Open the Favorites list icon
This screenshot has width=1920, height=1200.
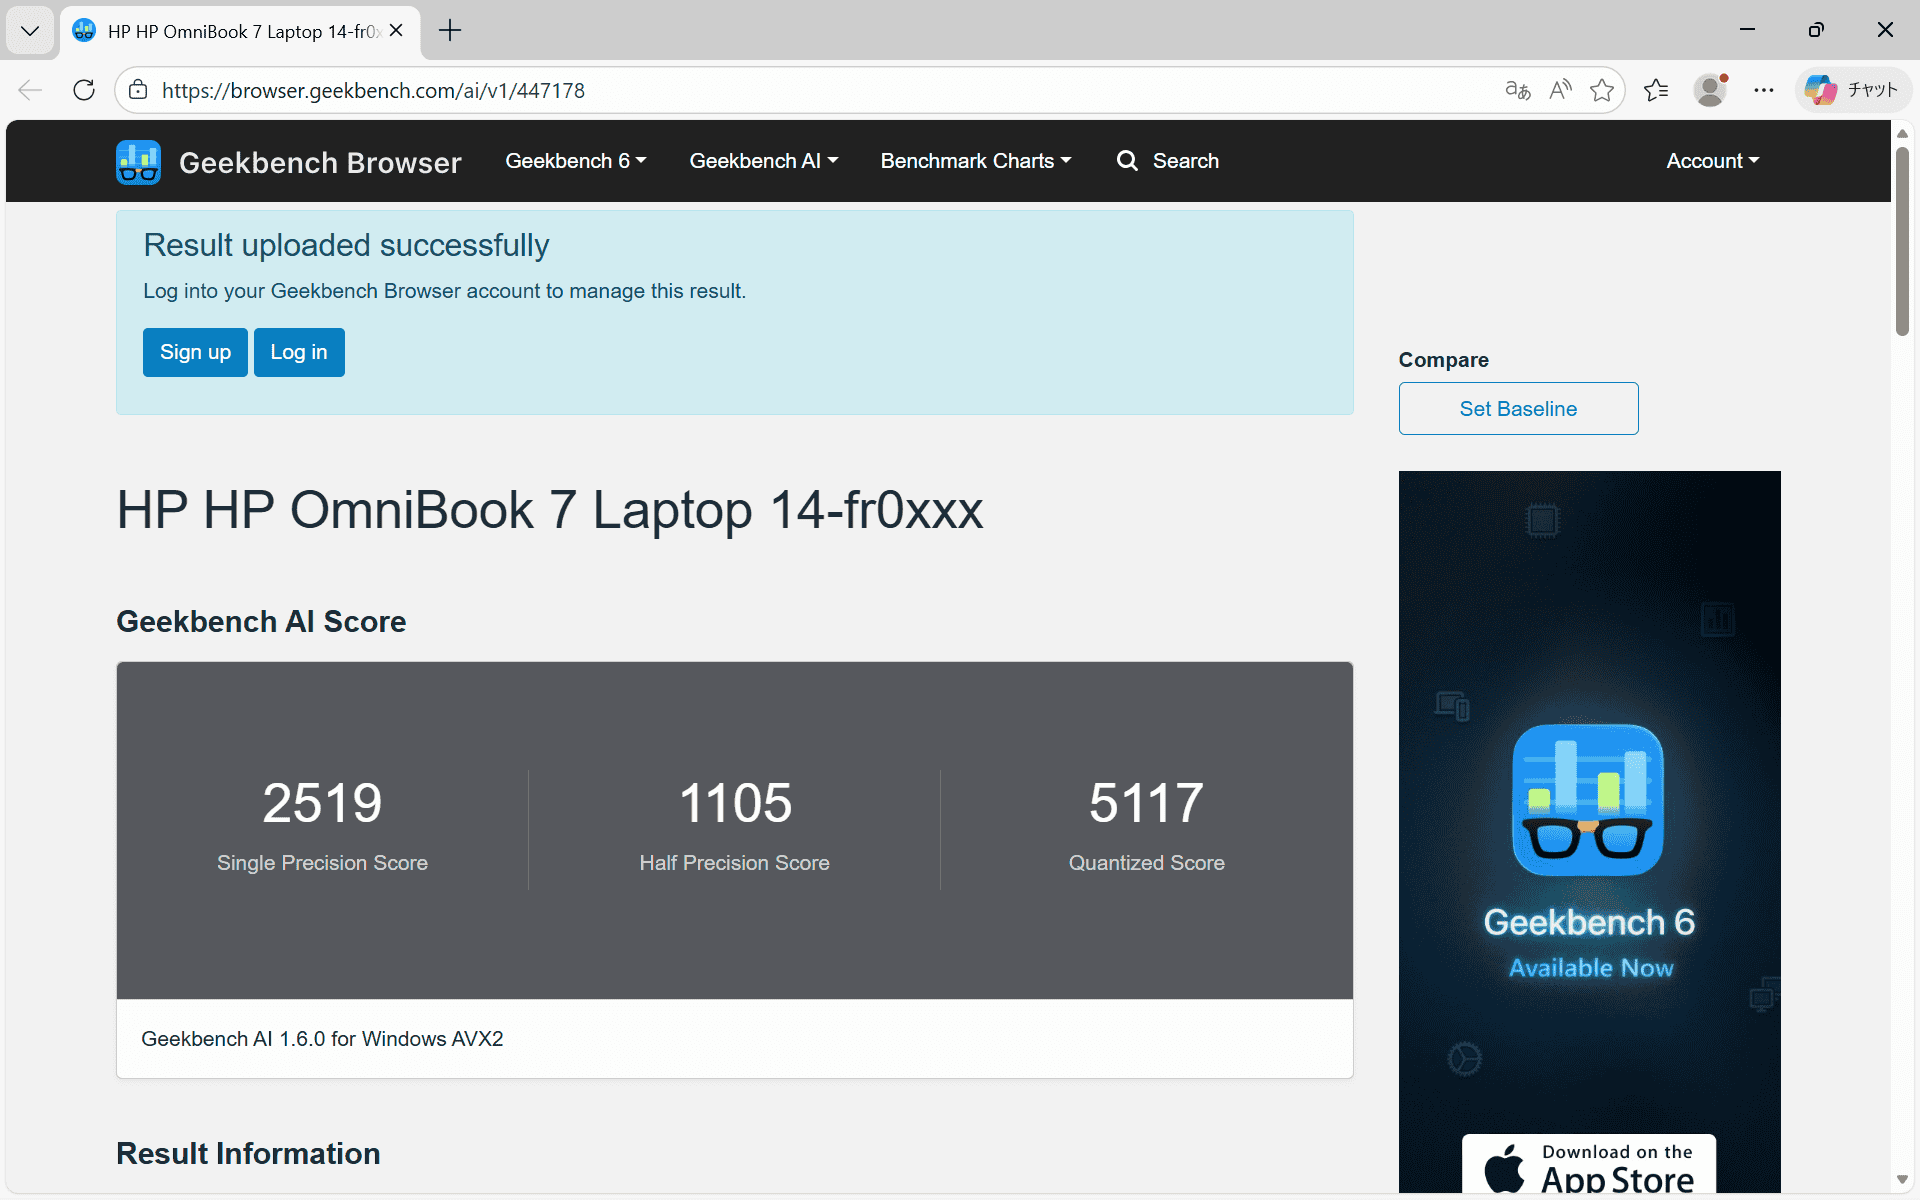[1656, 90]
